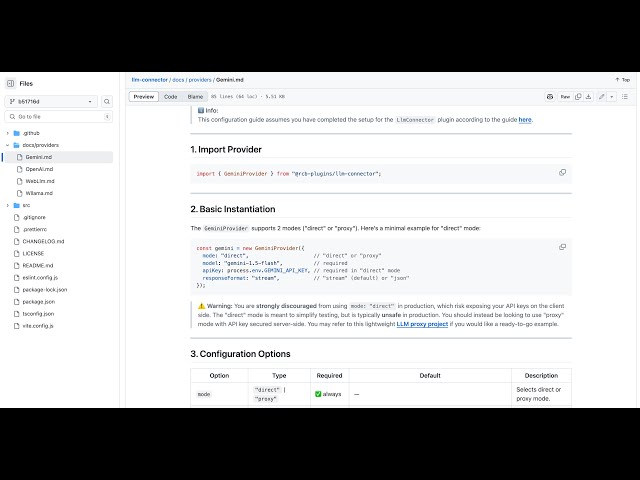Viewport: 640px width, 480px height.
Task: Expand the .github folder chevron
Action: pyautogui.click(x=8, y=133)
